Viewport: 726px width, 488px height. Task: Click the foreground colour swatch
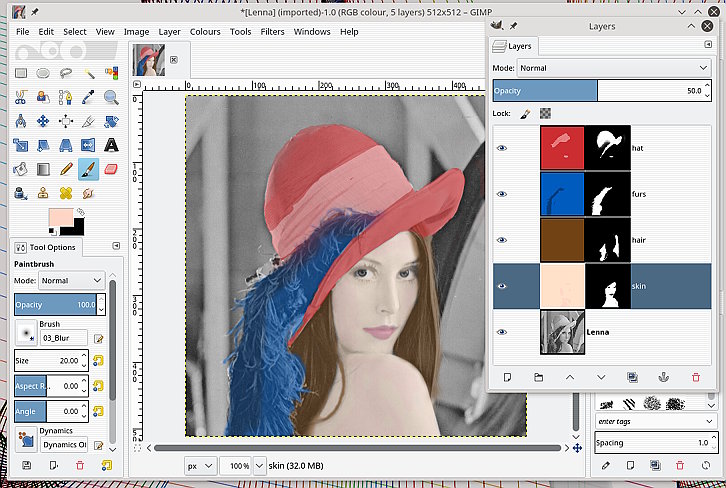(59, 217)
